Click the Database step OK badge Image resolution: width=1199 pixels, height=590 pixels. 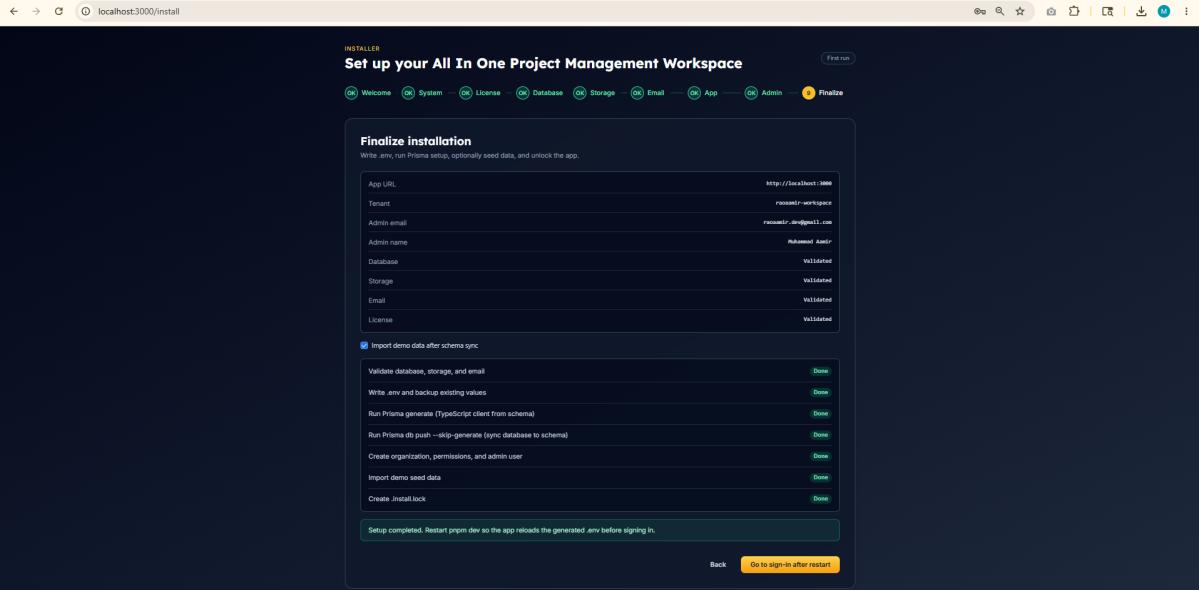(x=522, y=93)
